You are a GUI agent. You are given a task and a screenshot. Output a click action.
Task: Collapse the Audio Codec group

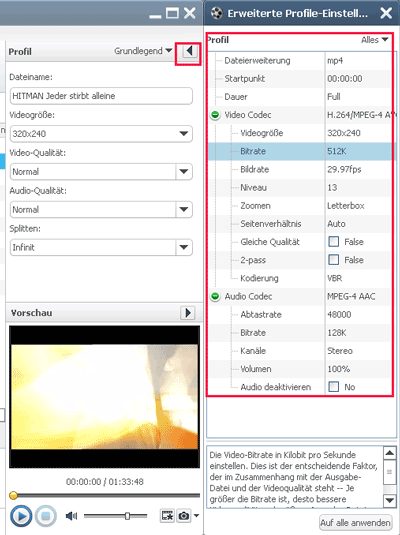click(215, 296)
